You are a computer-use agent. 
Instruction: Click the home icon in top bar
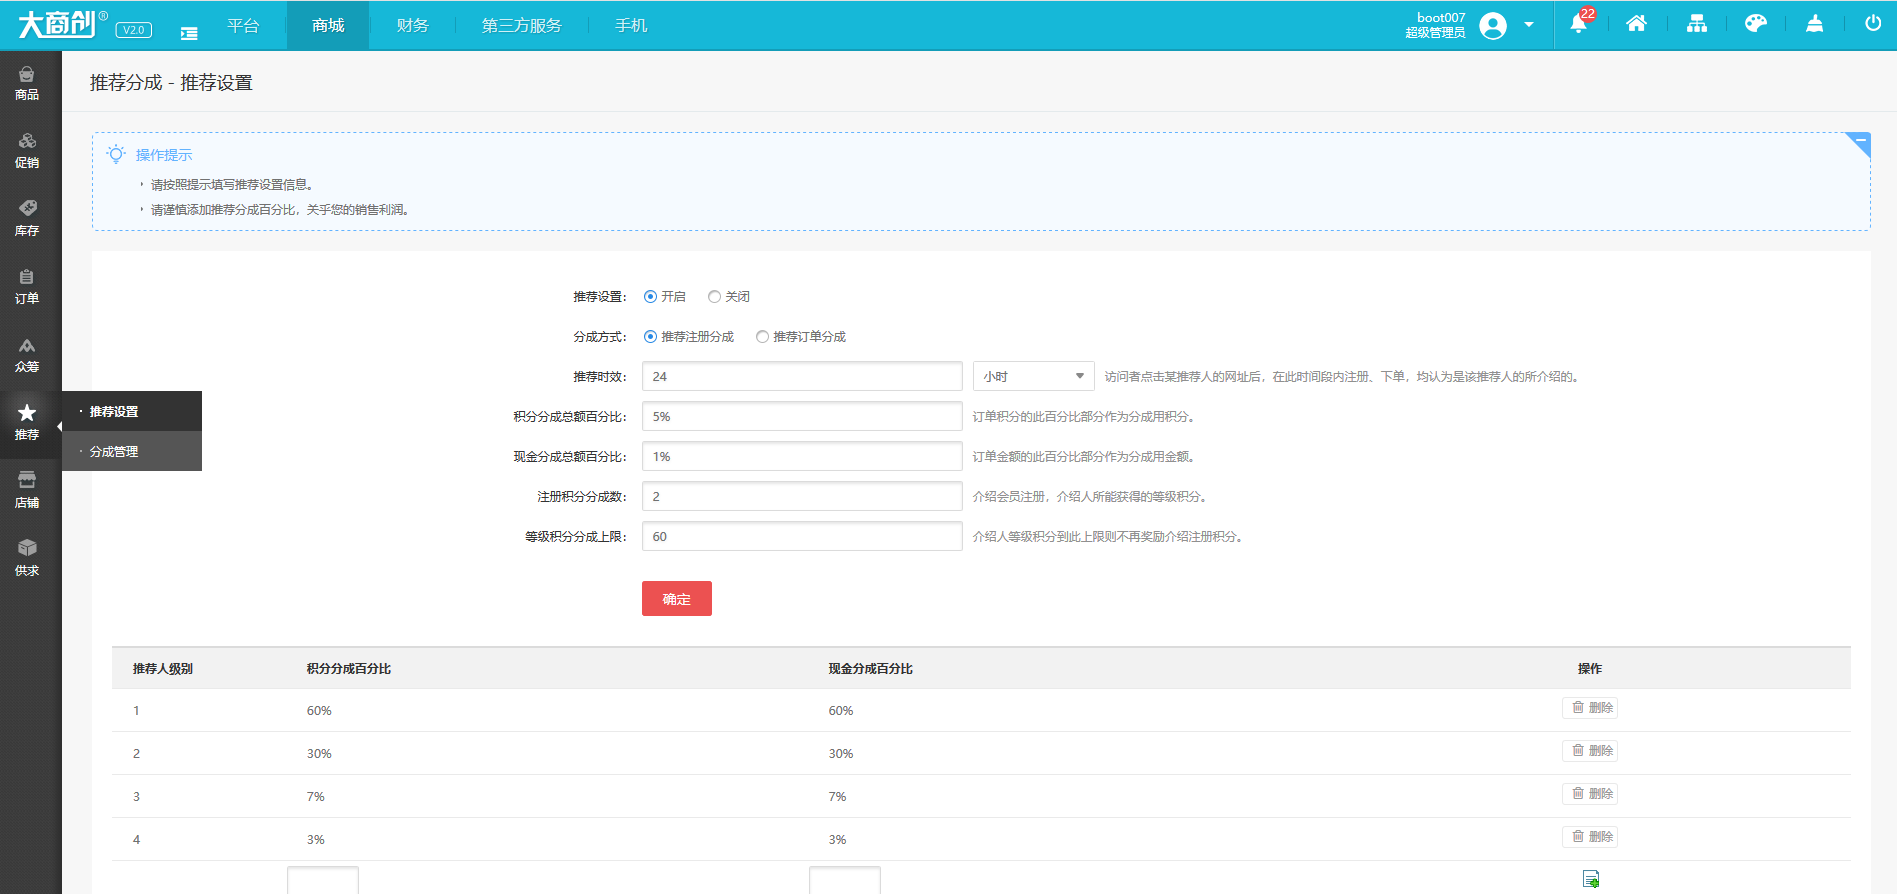tap(1636, 24)
